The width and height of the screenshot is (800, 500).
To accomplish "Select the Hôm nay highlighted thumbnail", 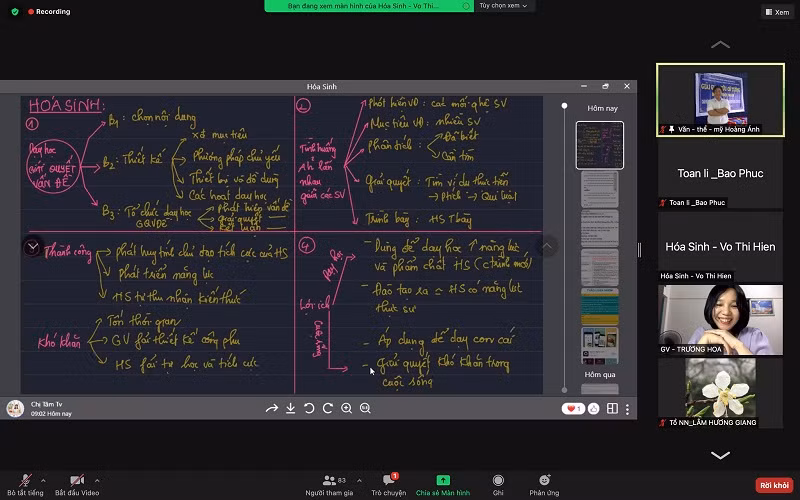I will 600,145.
